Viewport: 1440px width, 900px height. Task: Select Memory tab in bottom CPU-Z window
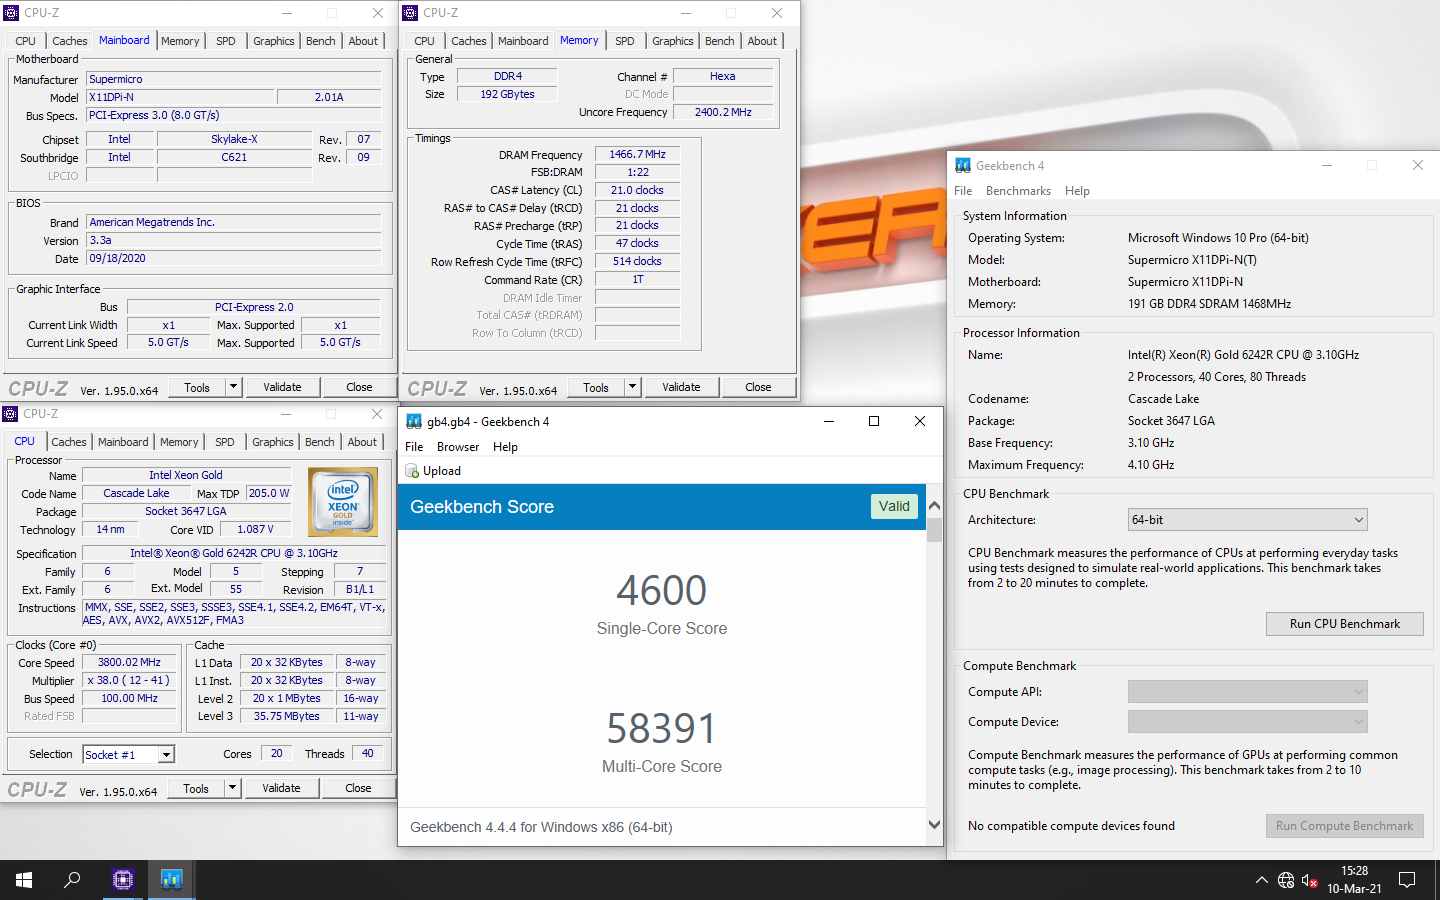tap(179, 442)
